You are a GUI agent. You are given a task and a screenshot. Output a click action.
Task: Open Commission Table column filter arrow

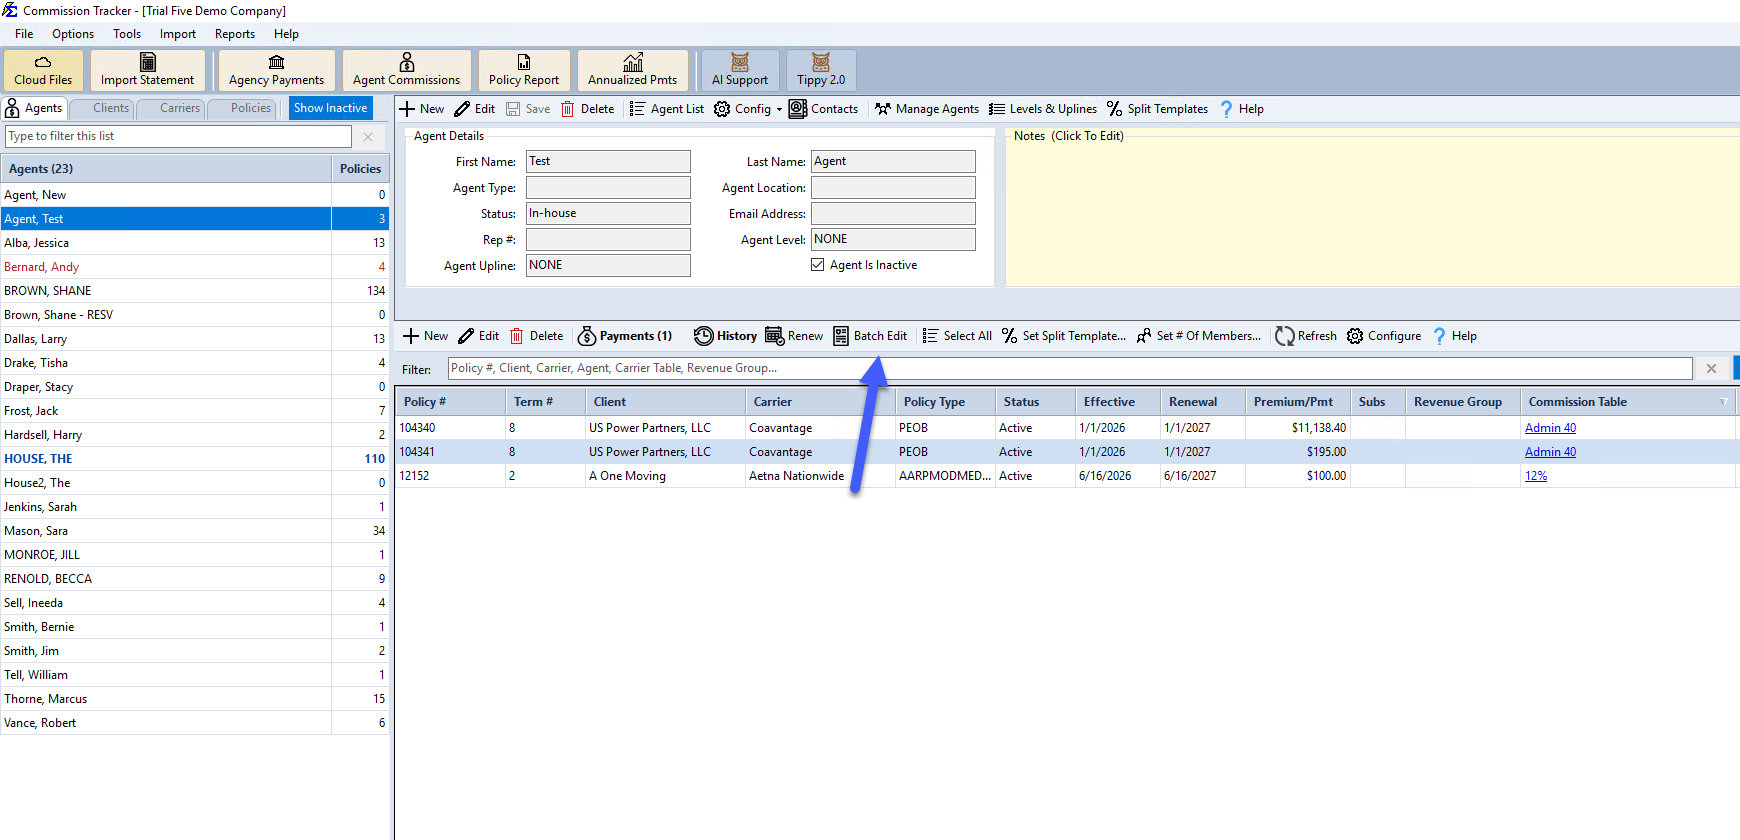point(1723,402)
